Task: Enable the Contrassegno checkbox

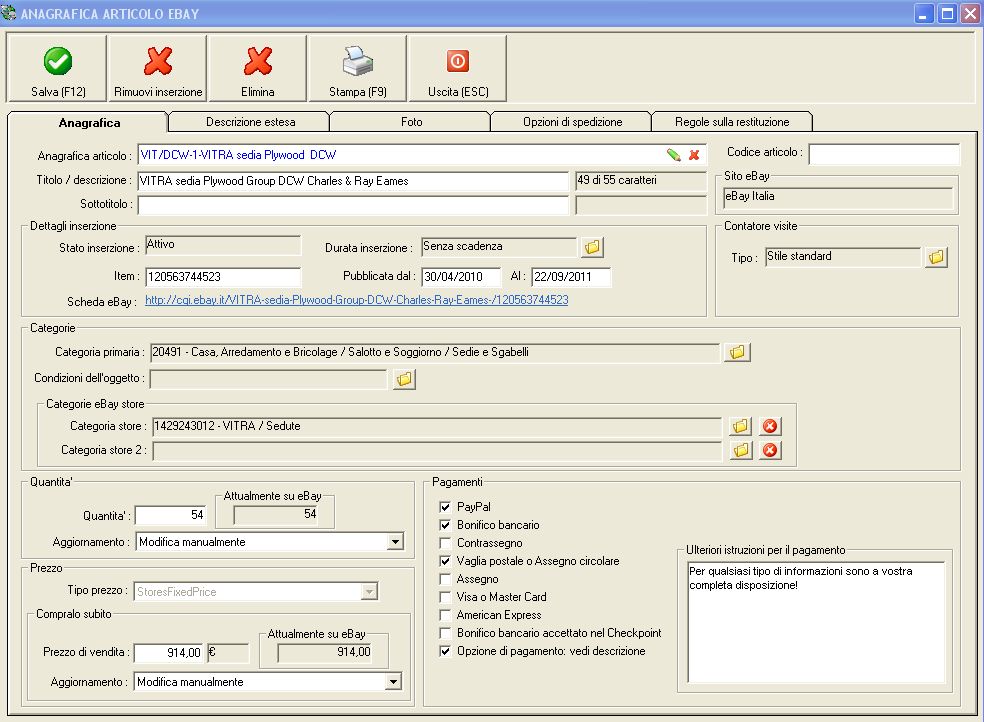Action: tap(446, 543)
